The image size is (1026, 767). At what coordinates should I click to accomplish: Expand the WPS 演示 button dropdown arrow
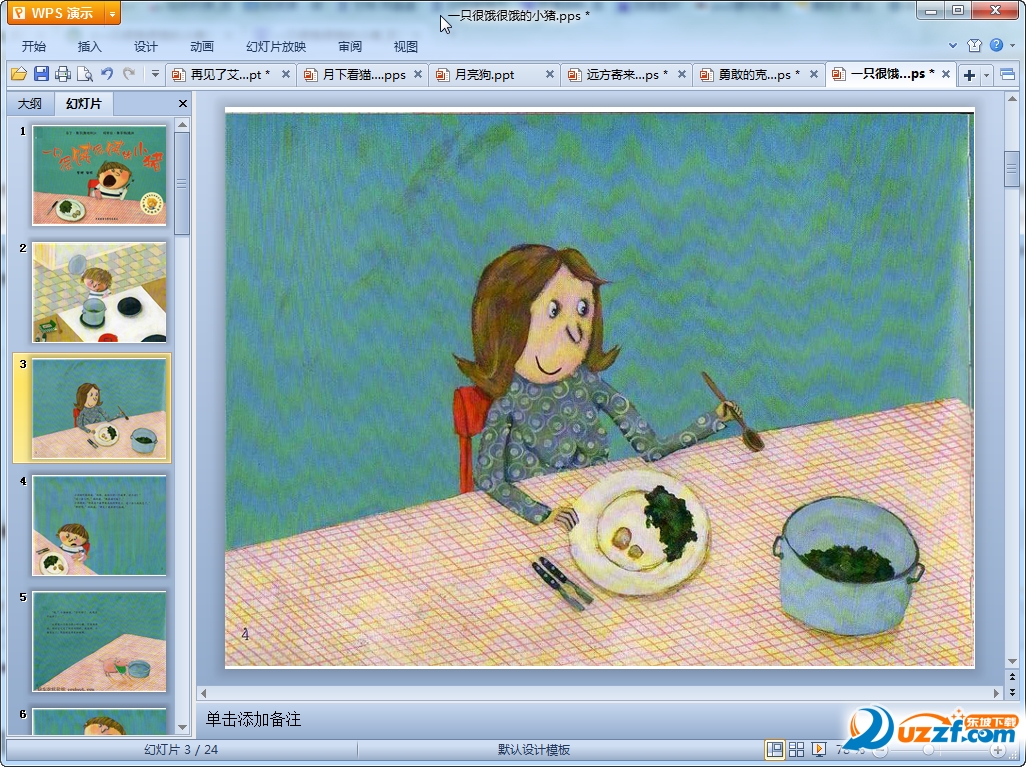pos(113,13)
